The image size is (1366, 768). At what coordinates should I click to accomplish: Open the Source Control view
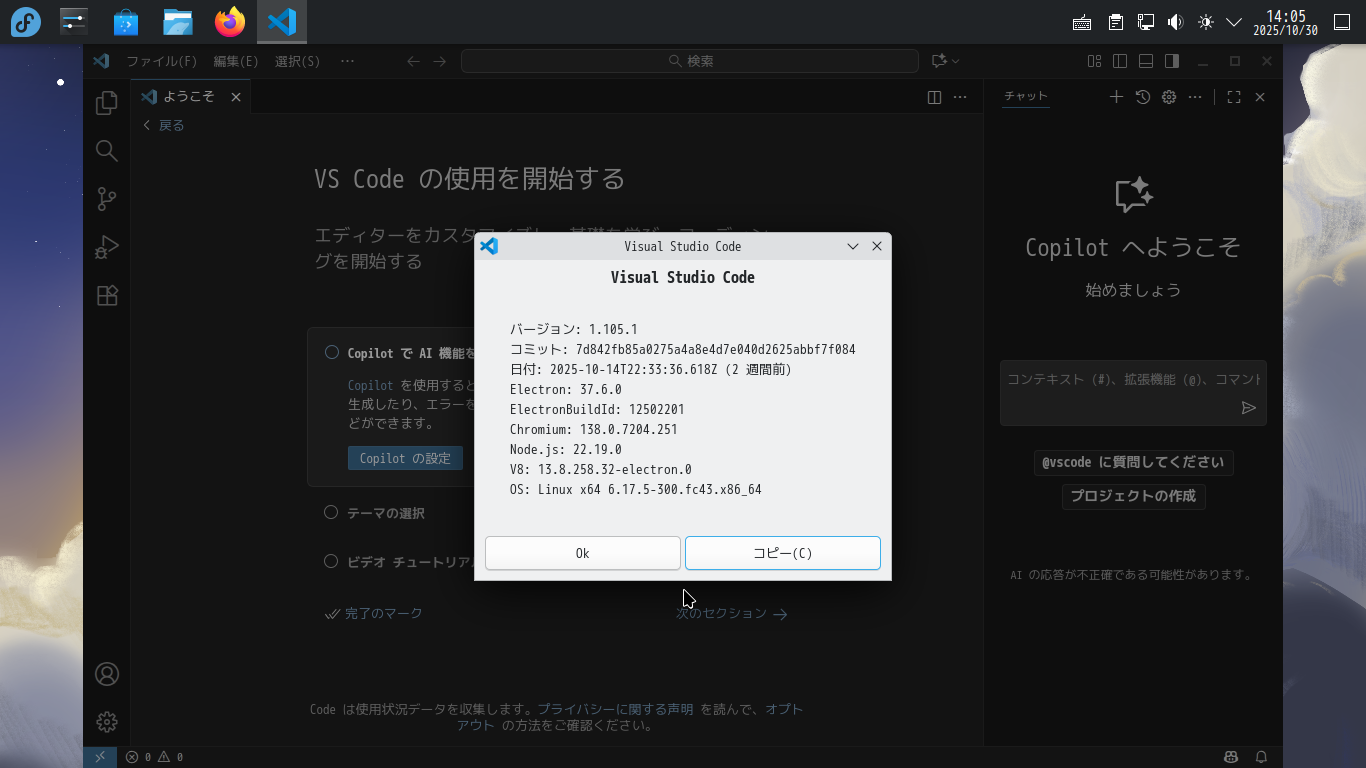[x=107, y=199]
